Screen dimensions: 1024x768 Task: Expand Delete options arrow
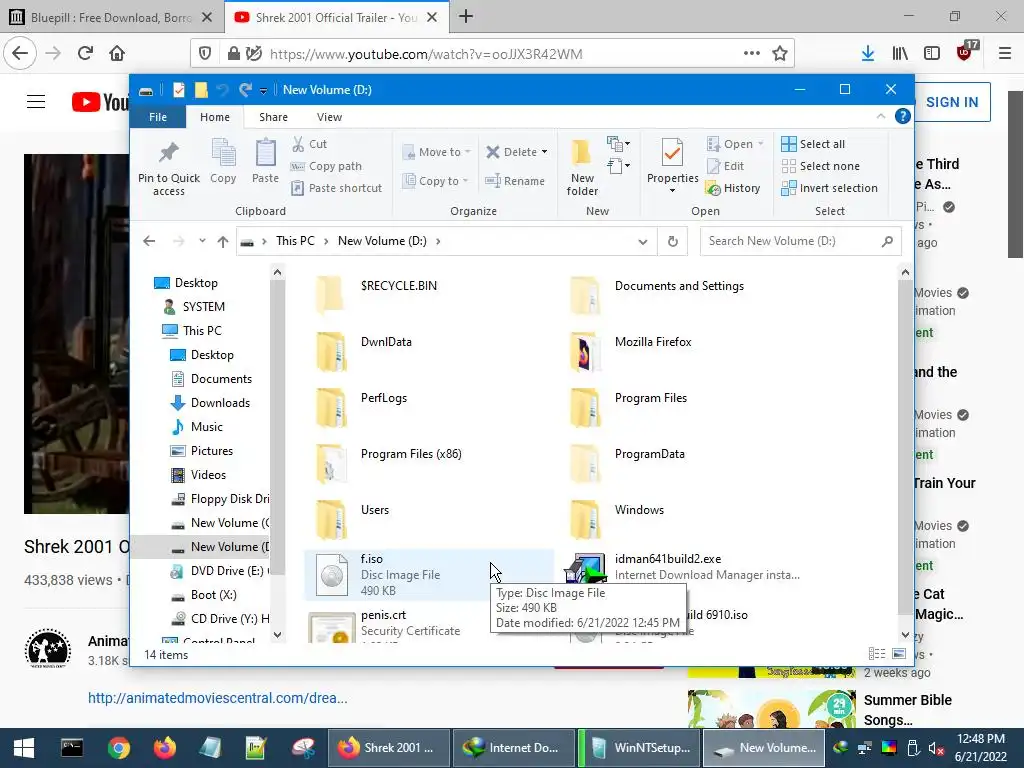pyautogui.click(x=545, y=152)
